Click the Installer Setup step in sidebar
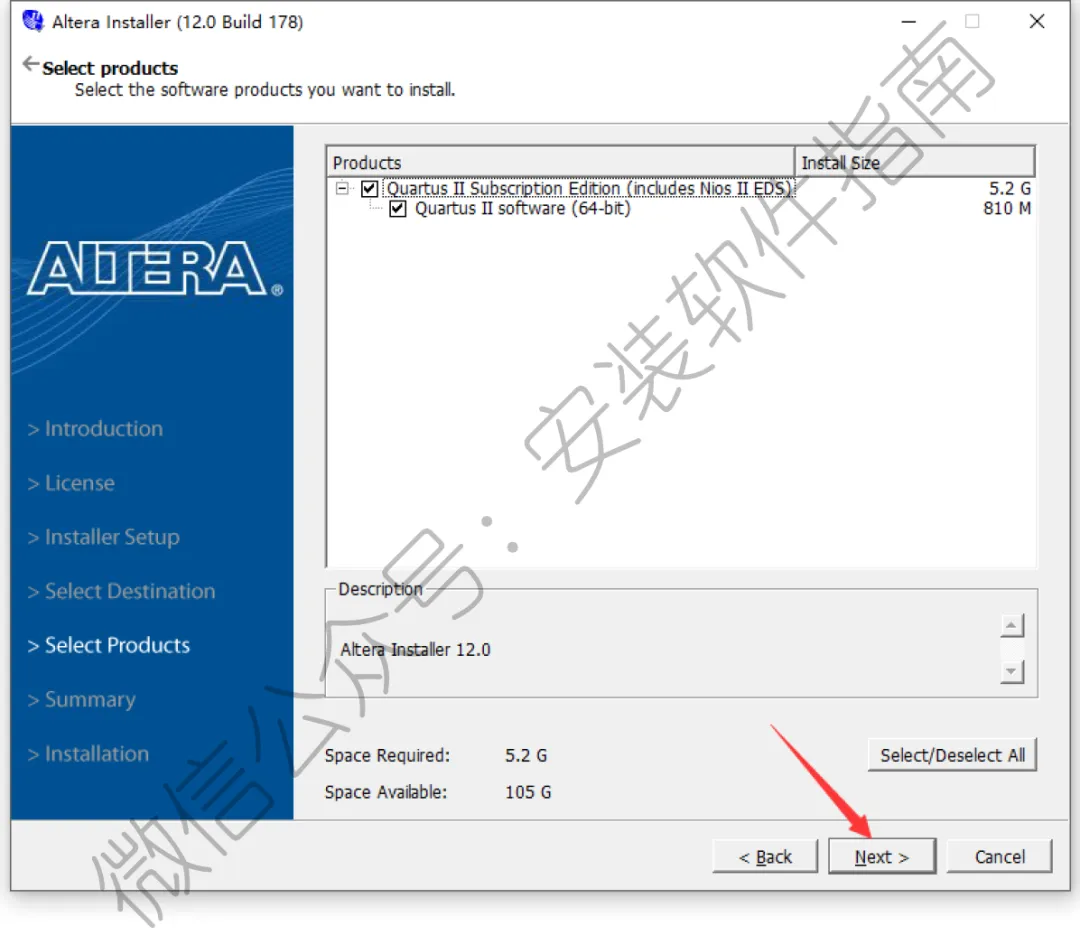Screen dimensions: 1080x945 [104, 537]
